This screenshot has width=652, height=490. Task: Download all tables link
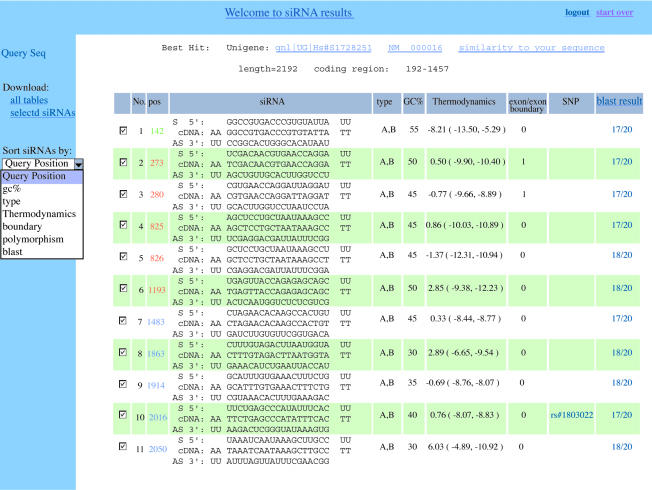coord(29,100)
